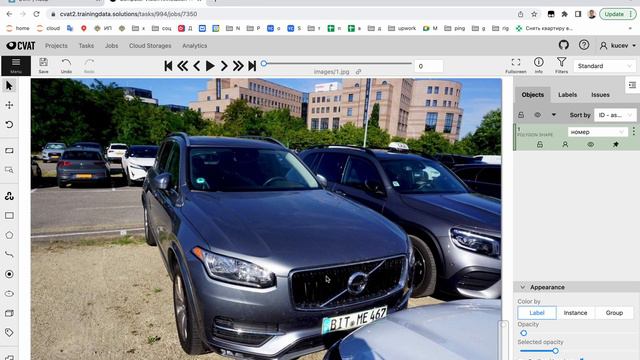The width and height of the screenshot is (640, 360).
Task: Select the draw points tool
Action: click(x=9, y=274)
